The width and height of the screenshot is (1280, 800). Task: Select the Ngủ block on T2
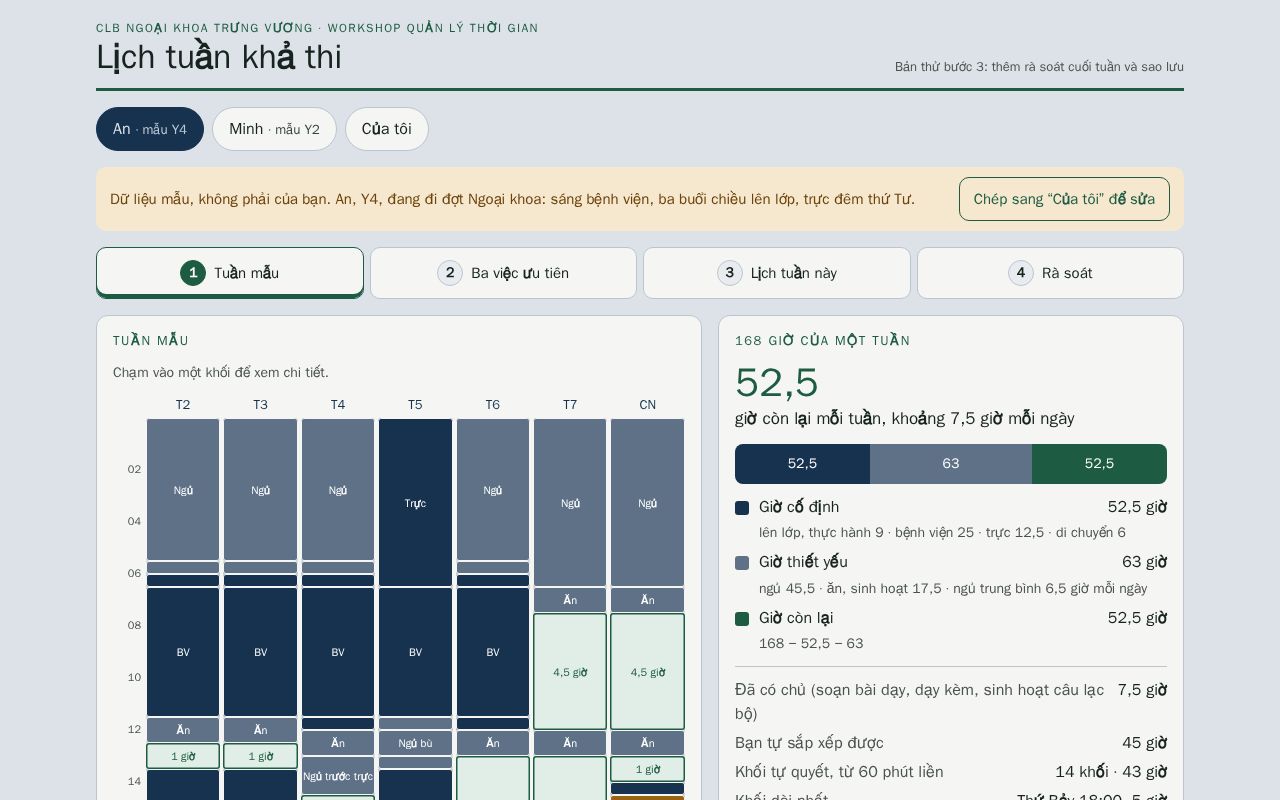(x=183, y=490)
